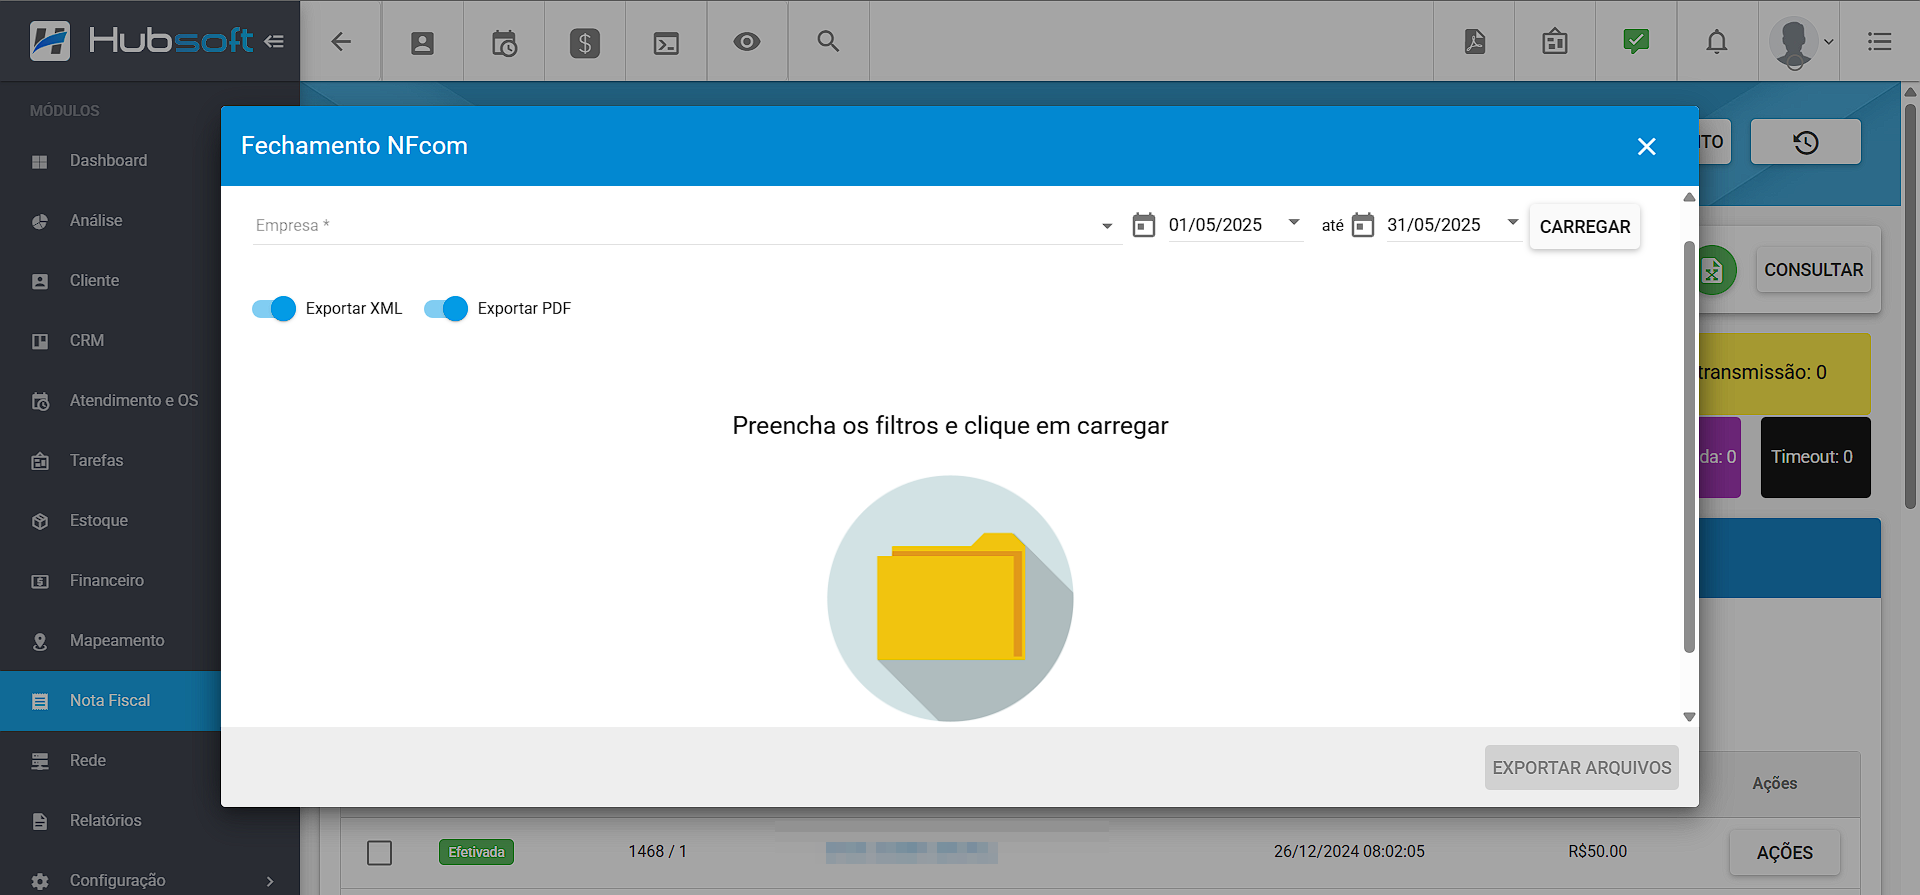Toggle the Exportar PDF switch

tap(446, 308)
